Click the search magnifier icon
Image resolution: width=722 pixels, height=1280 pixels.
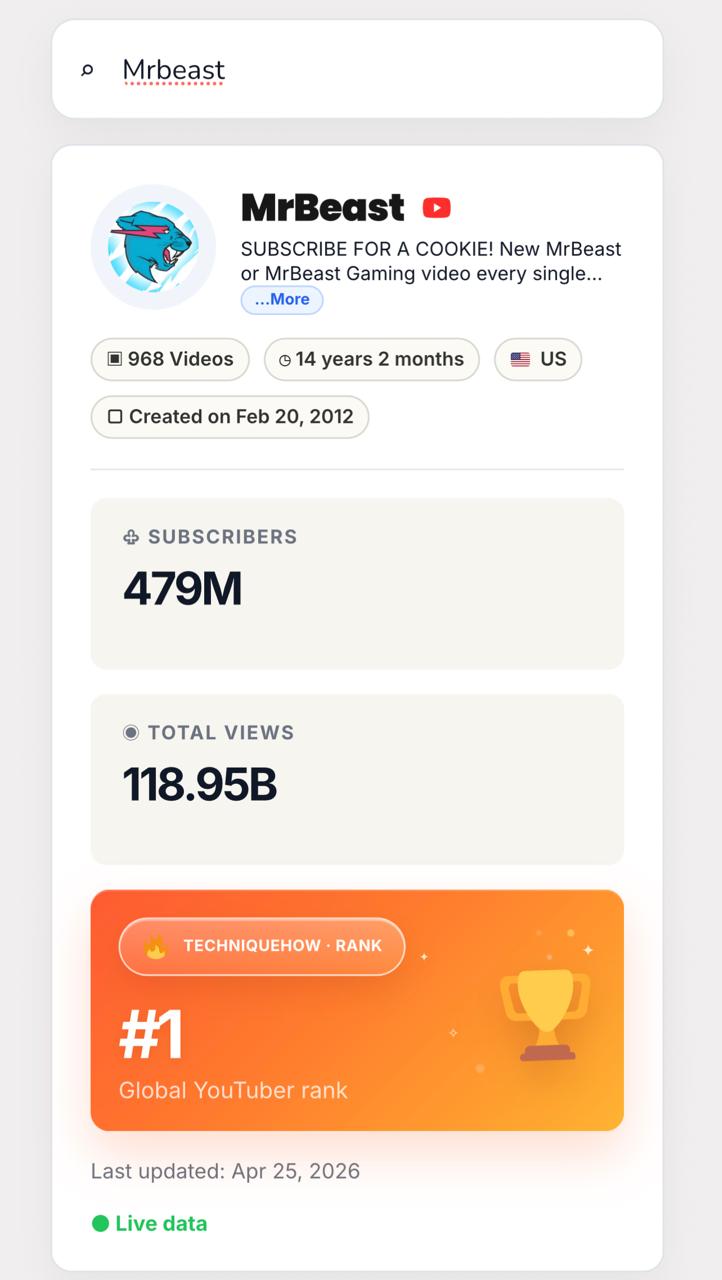pos(87,70)
